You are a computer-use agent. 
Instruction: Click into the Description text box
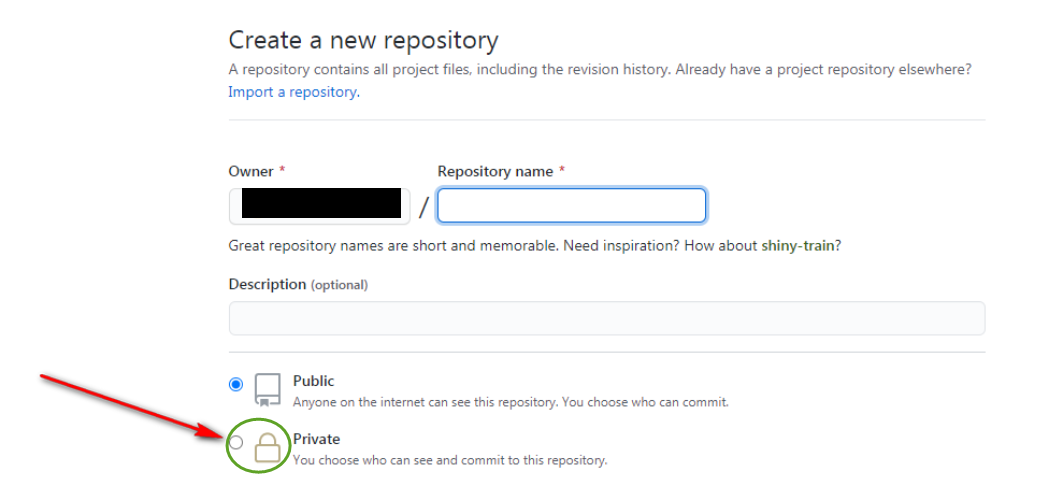[606, 318]
